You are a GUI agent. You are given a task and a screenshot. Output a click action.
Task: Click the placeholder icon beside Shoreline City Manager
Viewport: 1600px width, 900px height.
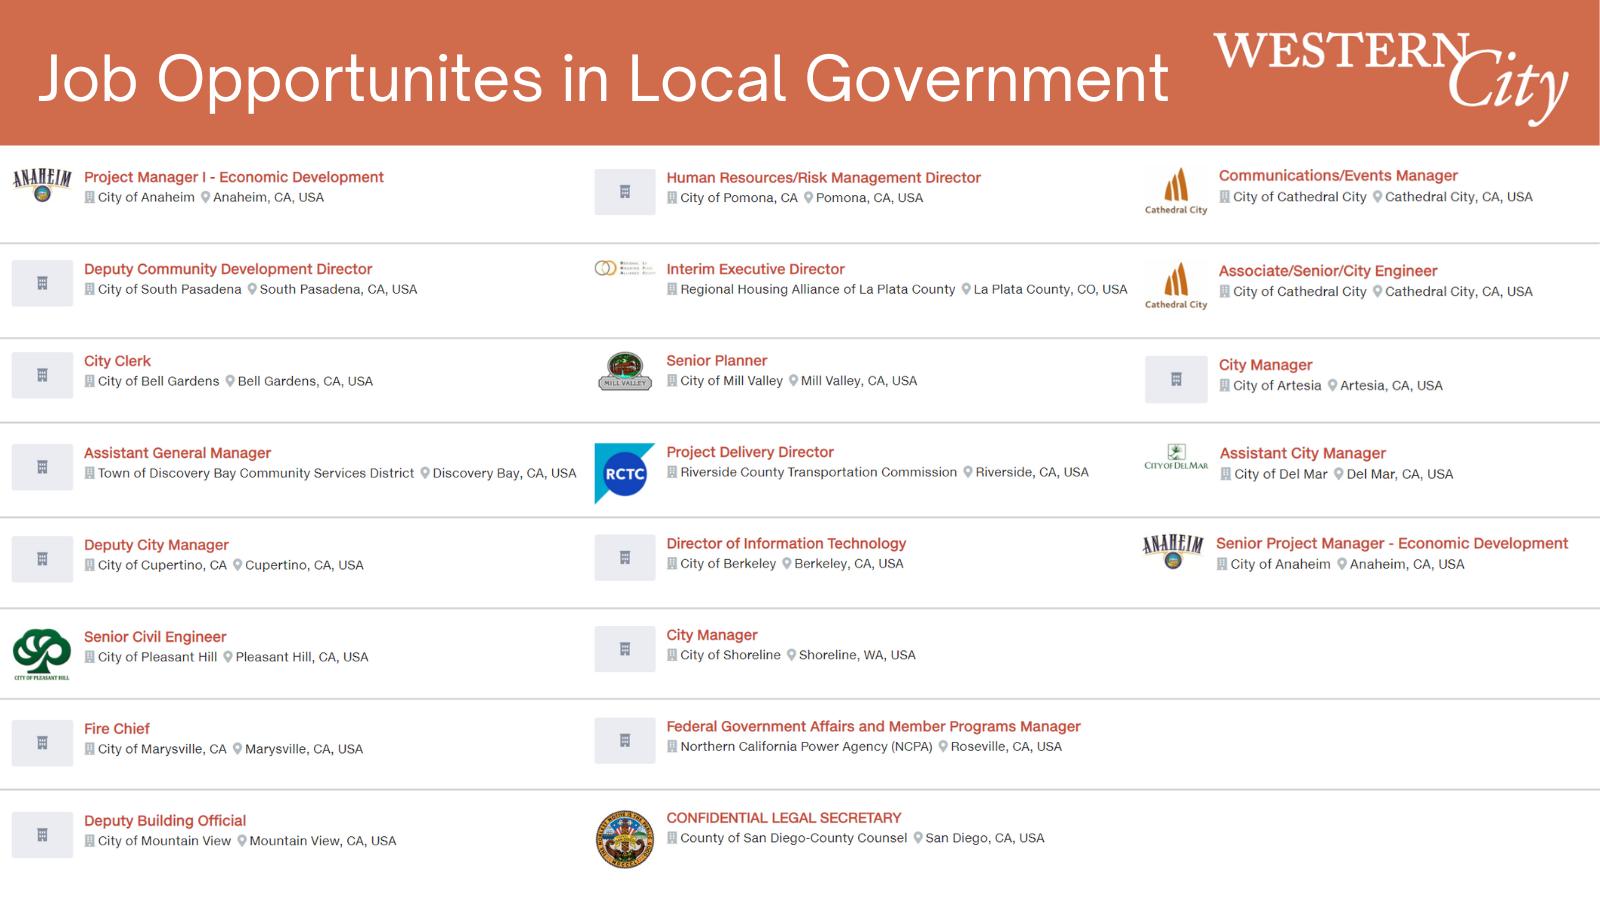point(625,649)
